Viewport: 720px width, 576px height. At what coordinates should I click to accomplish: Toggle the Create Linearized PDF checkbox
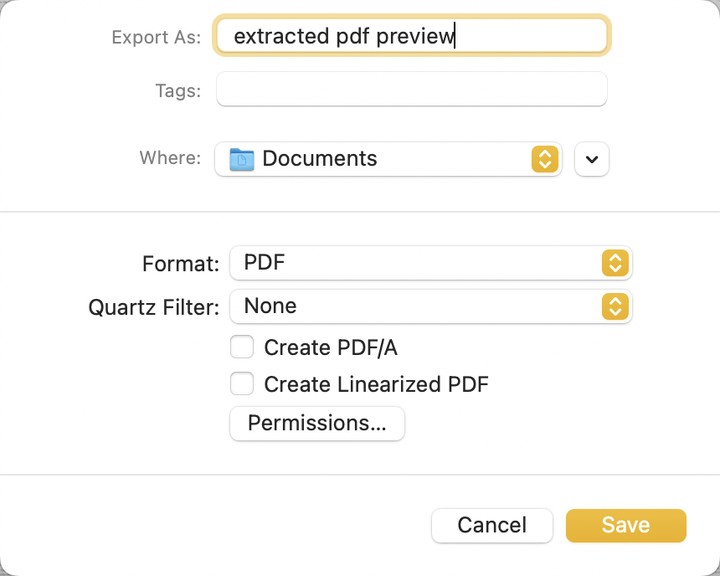click(242, 384)
